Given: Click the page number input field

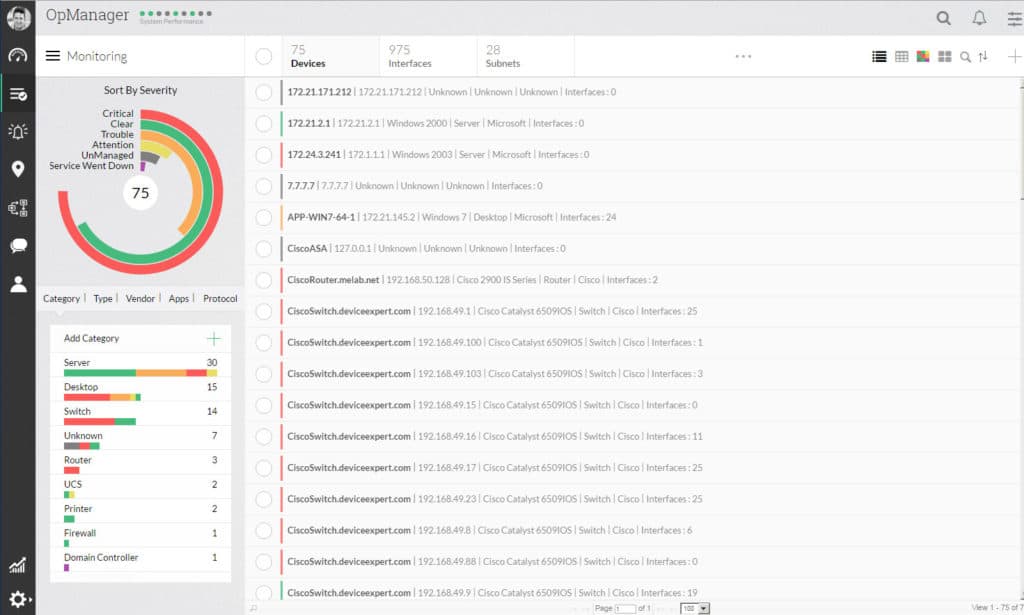Looking at the screenshot, I should click(624, 608).
